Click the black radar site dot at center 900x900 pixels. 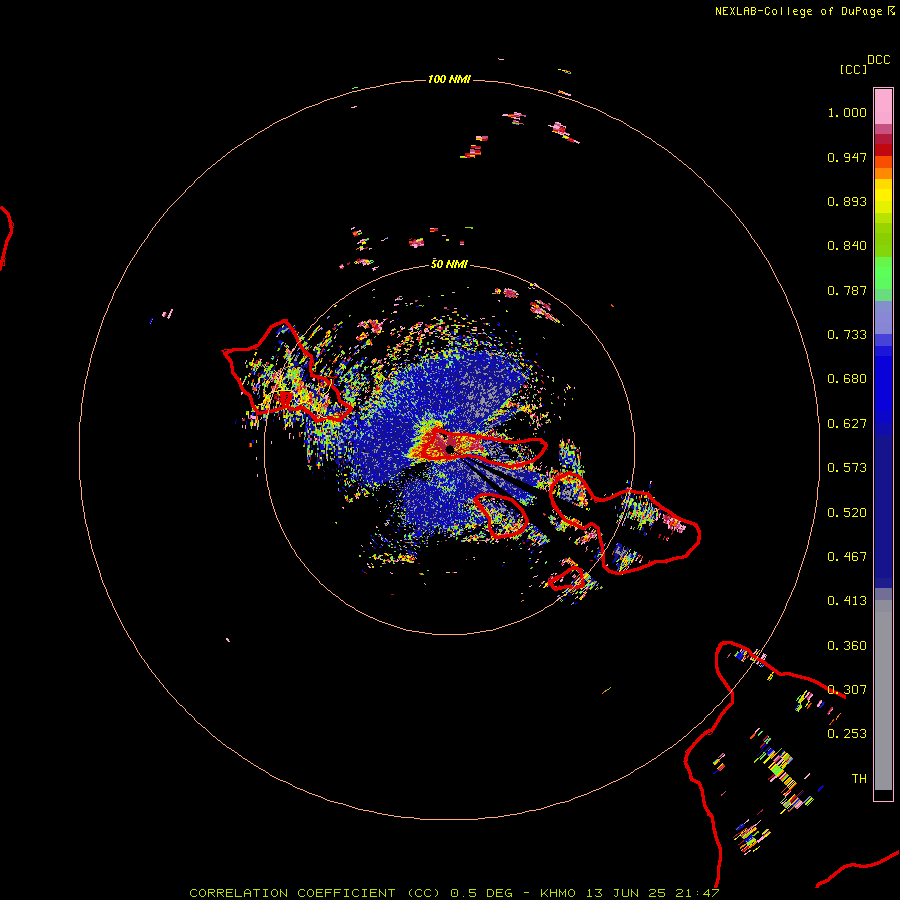point(450,449)
